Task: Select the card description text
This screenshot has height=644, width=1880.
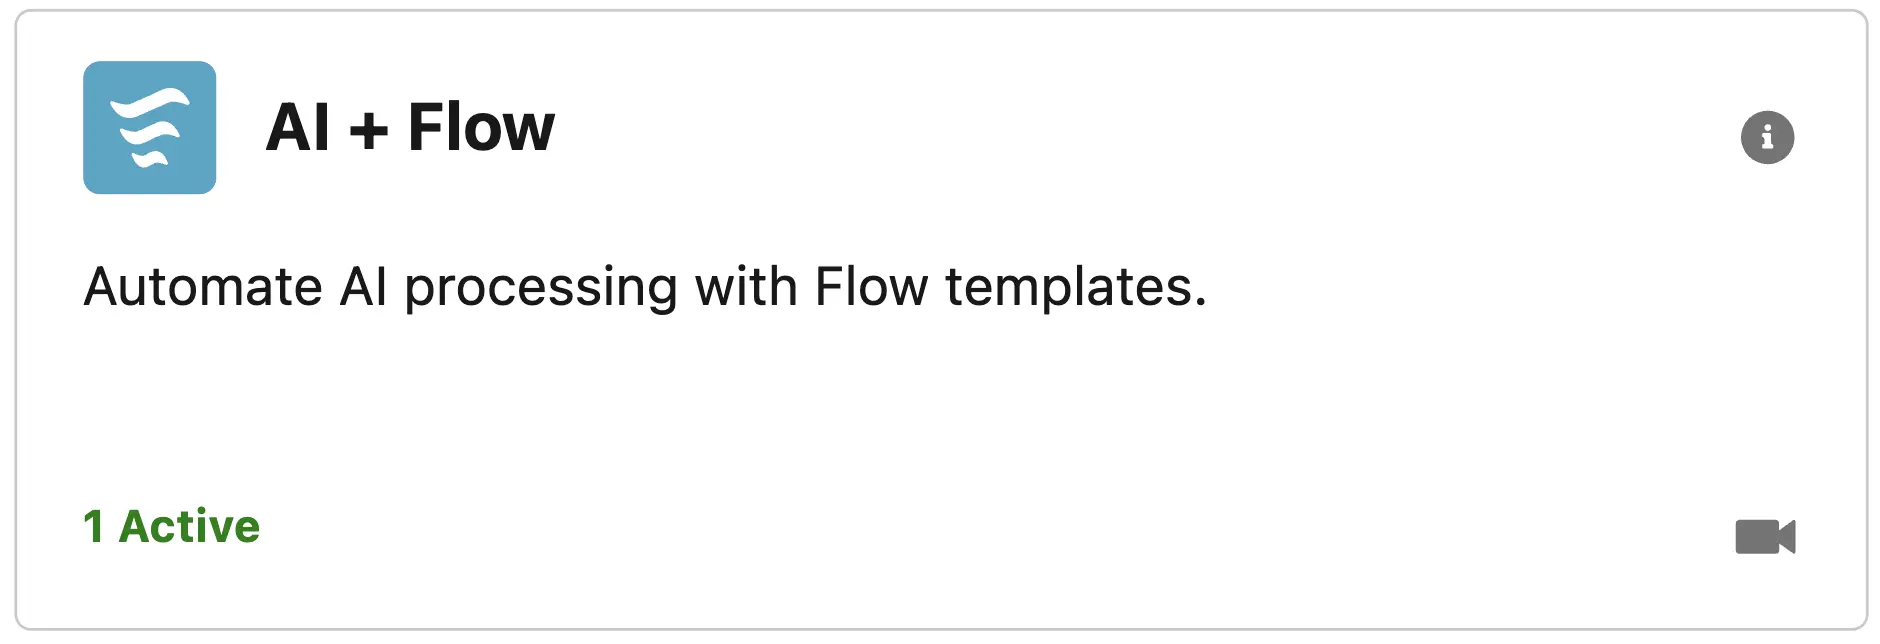Action: point(645,288)
